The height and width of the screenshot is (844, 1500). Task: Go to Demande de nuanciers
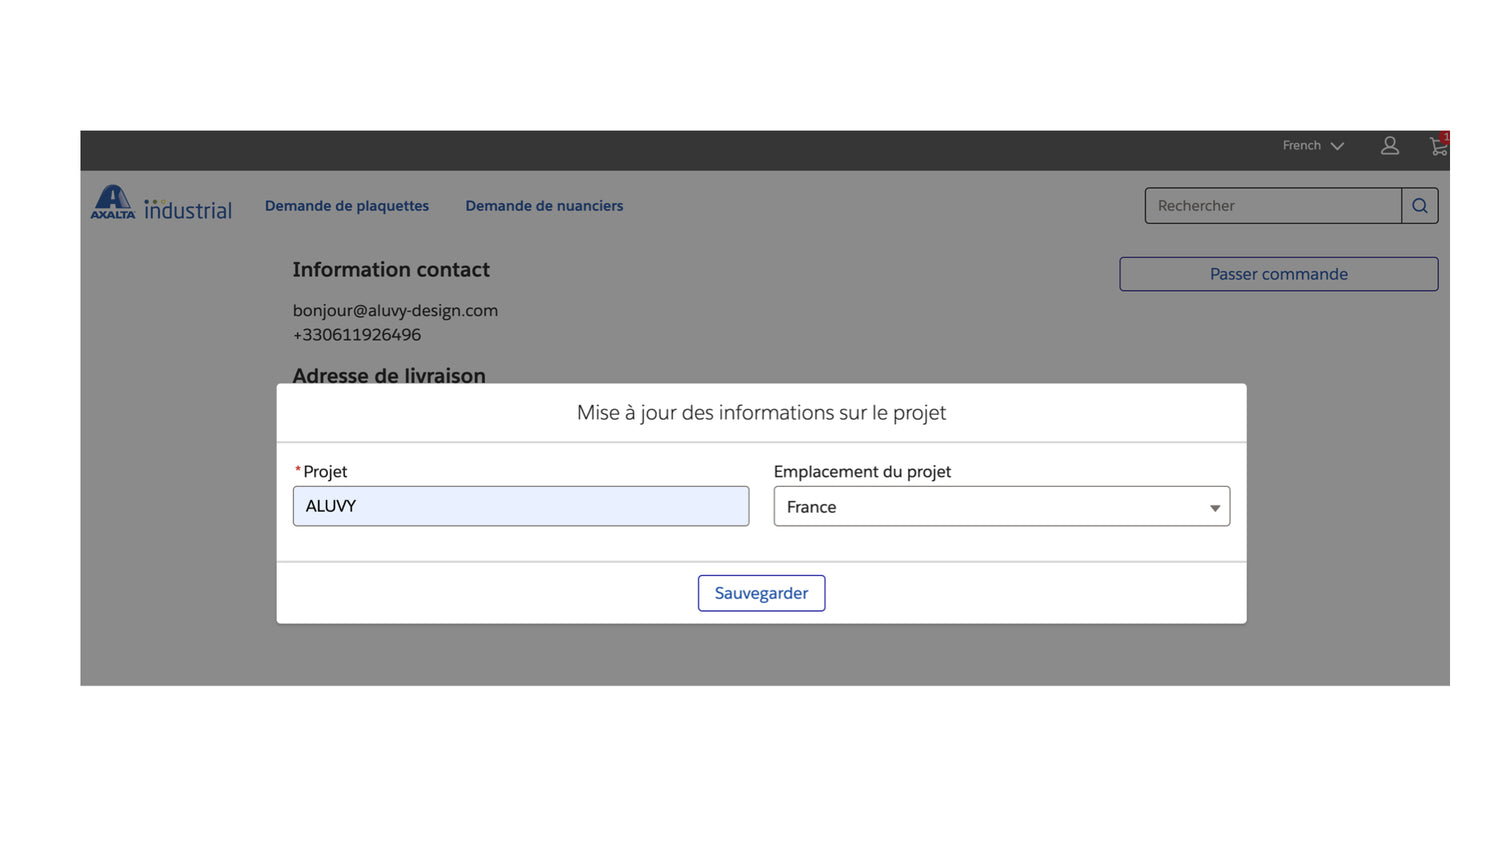click(x=544, y=206)
